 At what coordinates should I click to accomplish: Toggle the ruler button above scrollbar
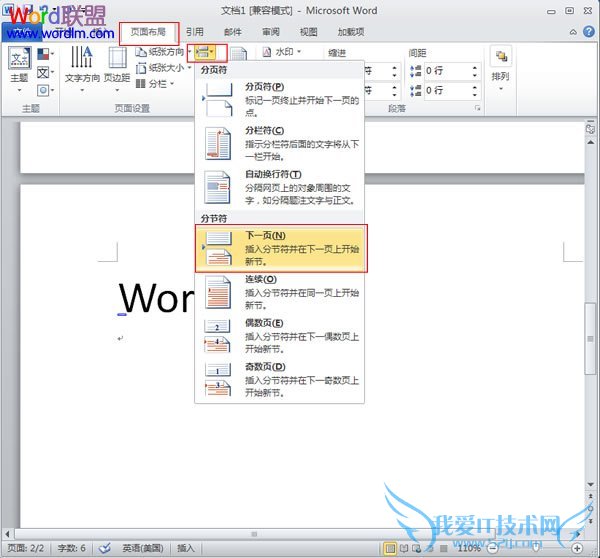pyautogui.click(x=590, y=129)
